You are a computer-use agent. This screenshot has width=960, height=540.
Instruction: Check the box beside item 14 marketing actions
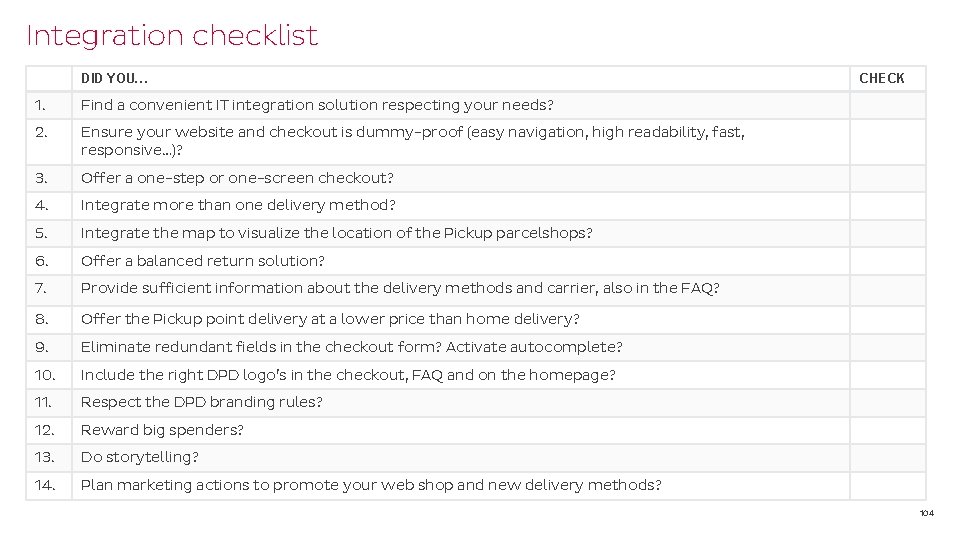[x=888, y=485]
